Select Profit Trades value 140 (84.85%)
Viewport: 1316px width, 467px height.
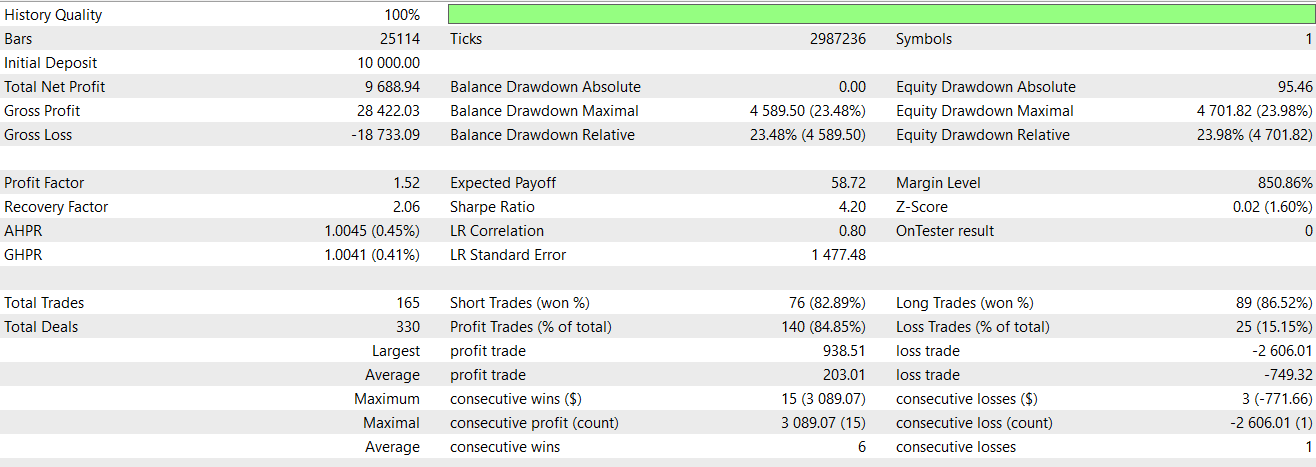pyautogui.click(x=823, y=327)
